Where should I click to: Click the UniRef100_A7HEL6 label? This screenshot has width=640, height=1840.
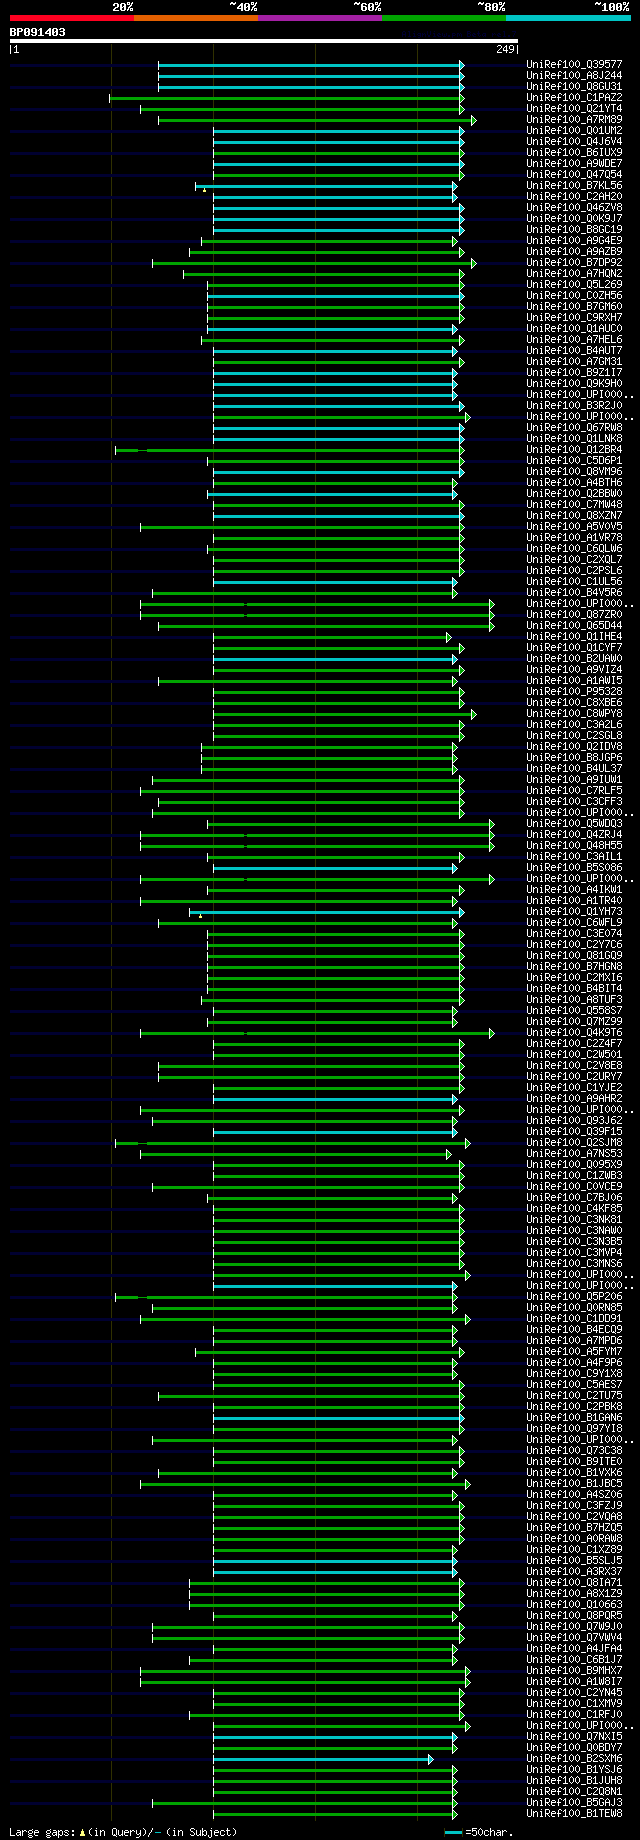pyautogui.click(x=574, y=339)
